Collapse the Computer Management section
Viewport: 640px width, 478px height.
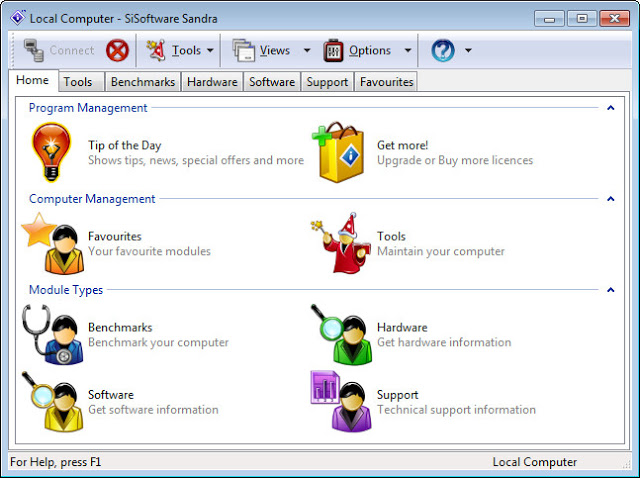(611, 199)
